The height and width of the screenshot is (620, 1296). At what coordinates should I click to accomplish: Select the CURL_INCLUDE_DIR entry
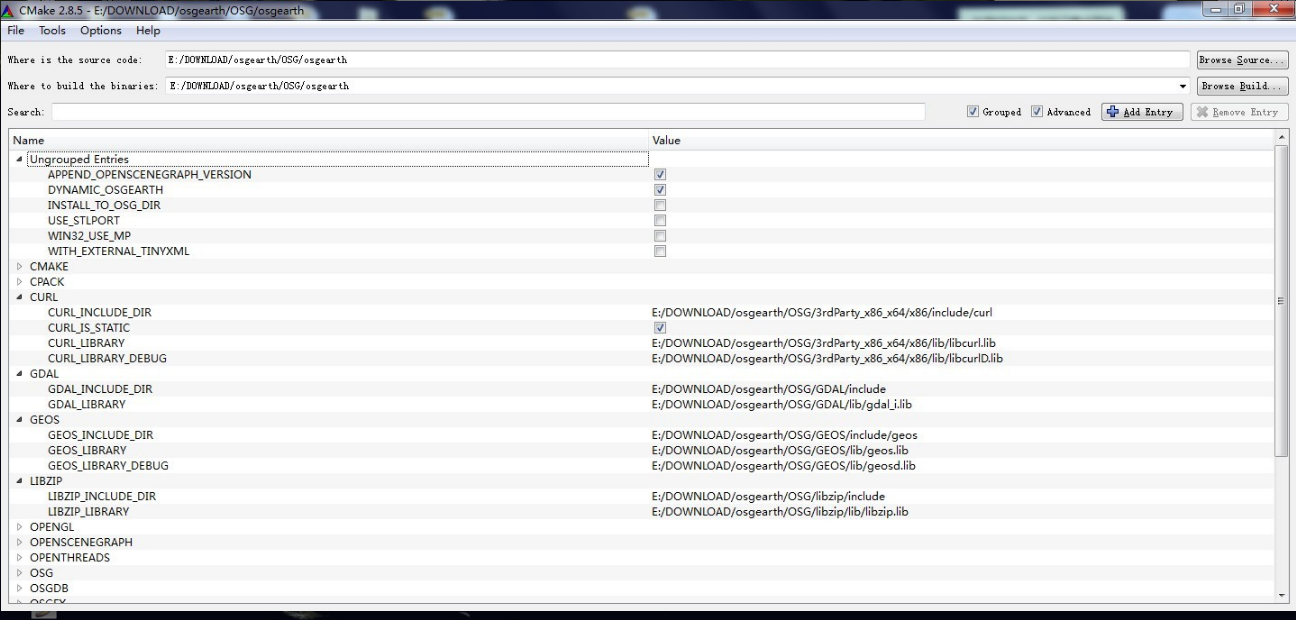pyautogui.click(x=100, y=313)
